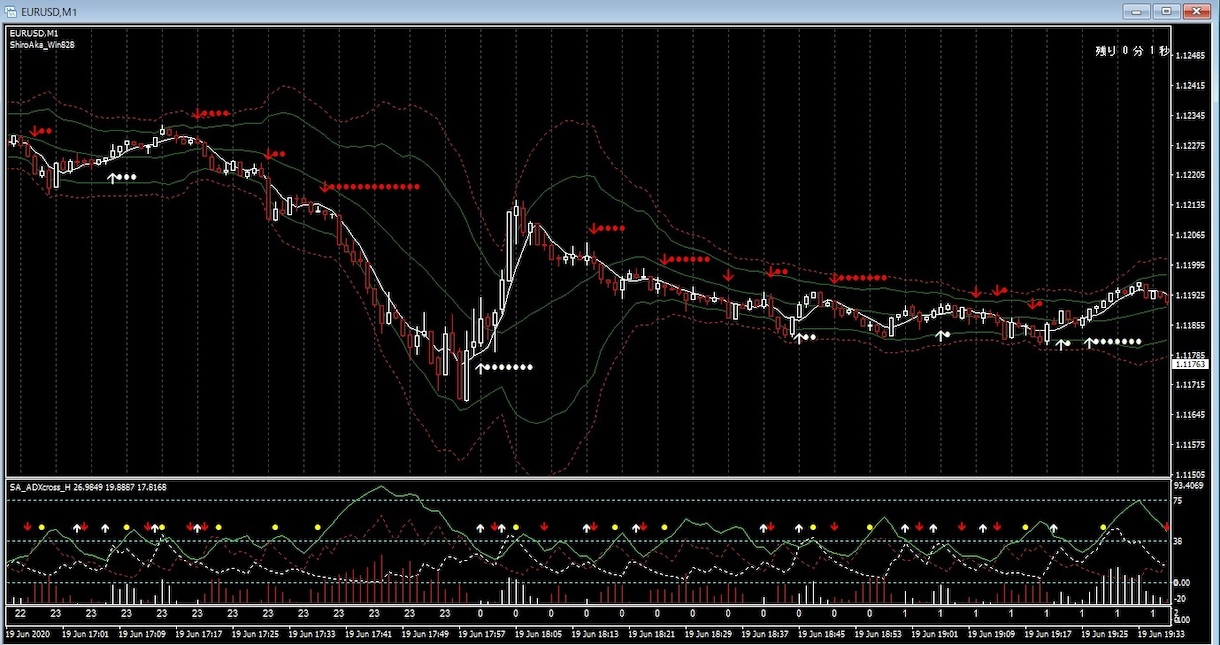Click the 1.11855 price level
This screenshot has width=1220, height=645.
(1192, 326)
